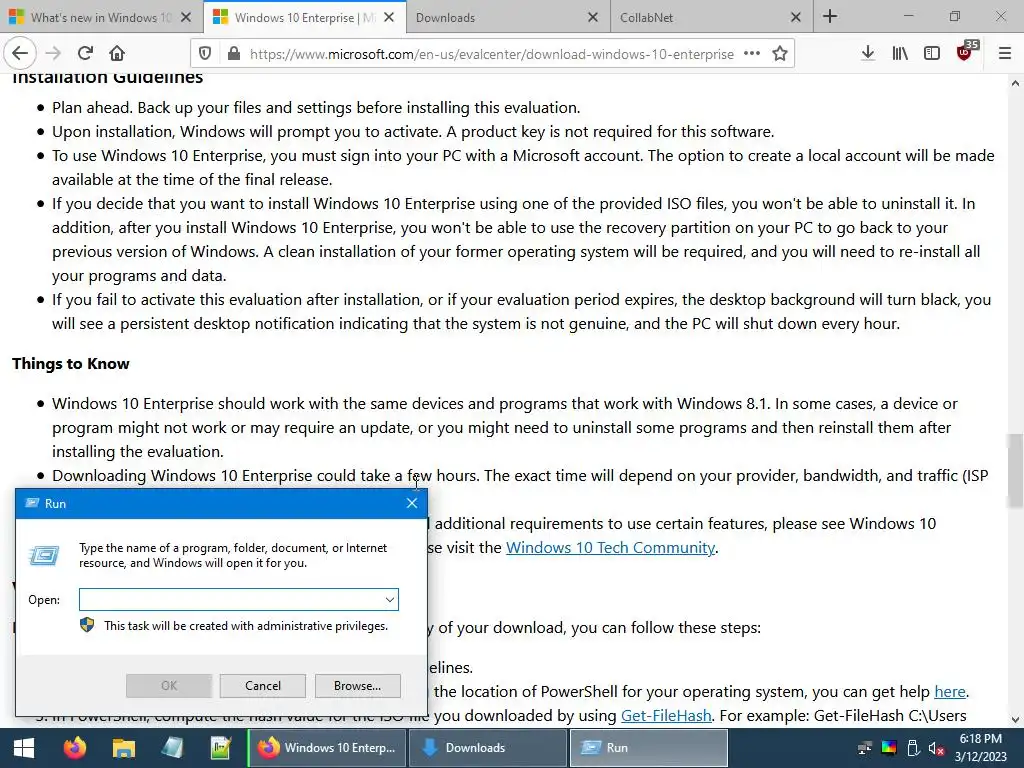The image size is (1024, 768).
Task: Open the uBlock Origin extension icon
Action: tap(966, 52)
